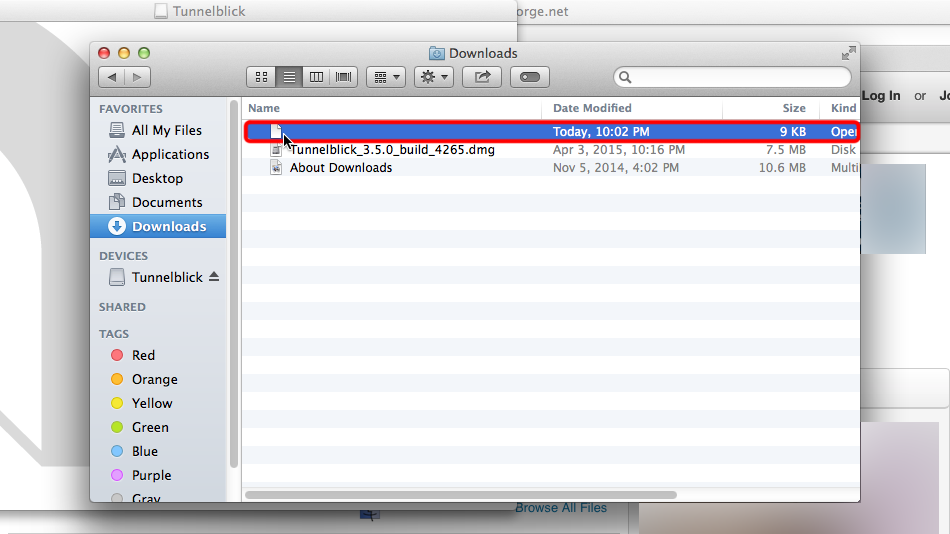The height and width of the screenshot is (534, 950).
Task: Toggle full screen with the top-right arrows
Action: click(848, 53)
